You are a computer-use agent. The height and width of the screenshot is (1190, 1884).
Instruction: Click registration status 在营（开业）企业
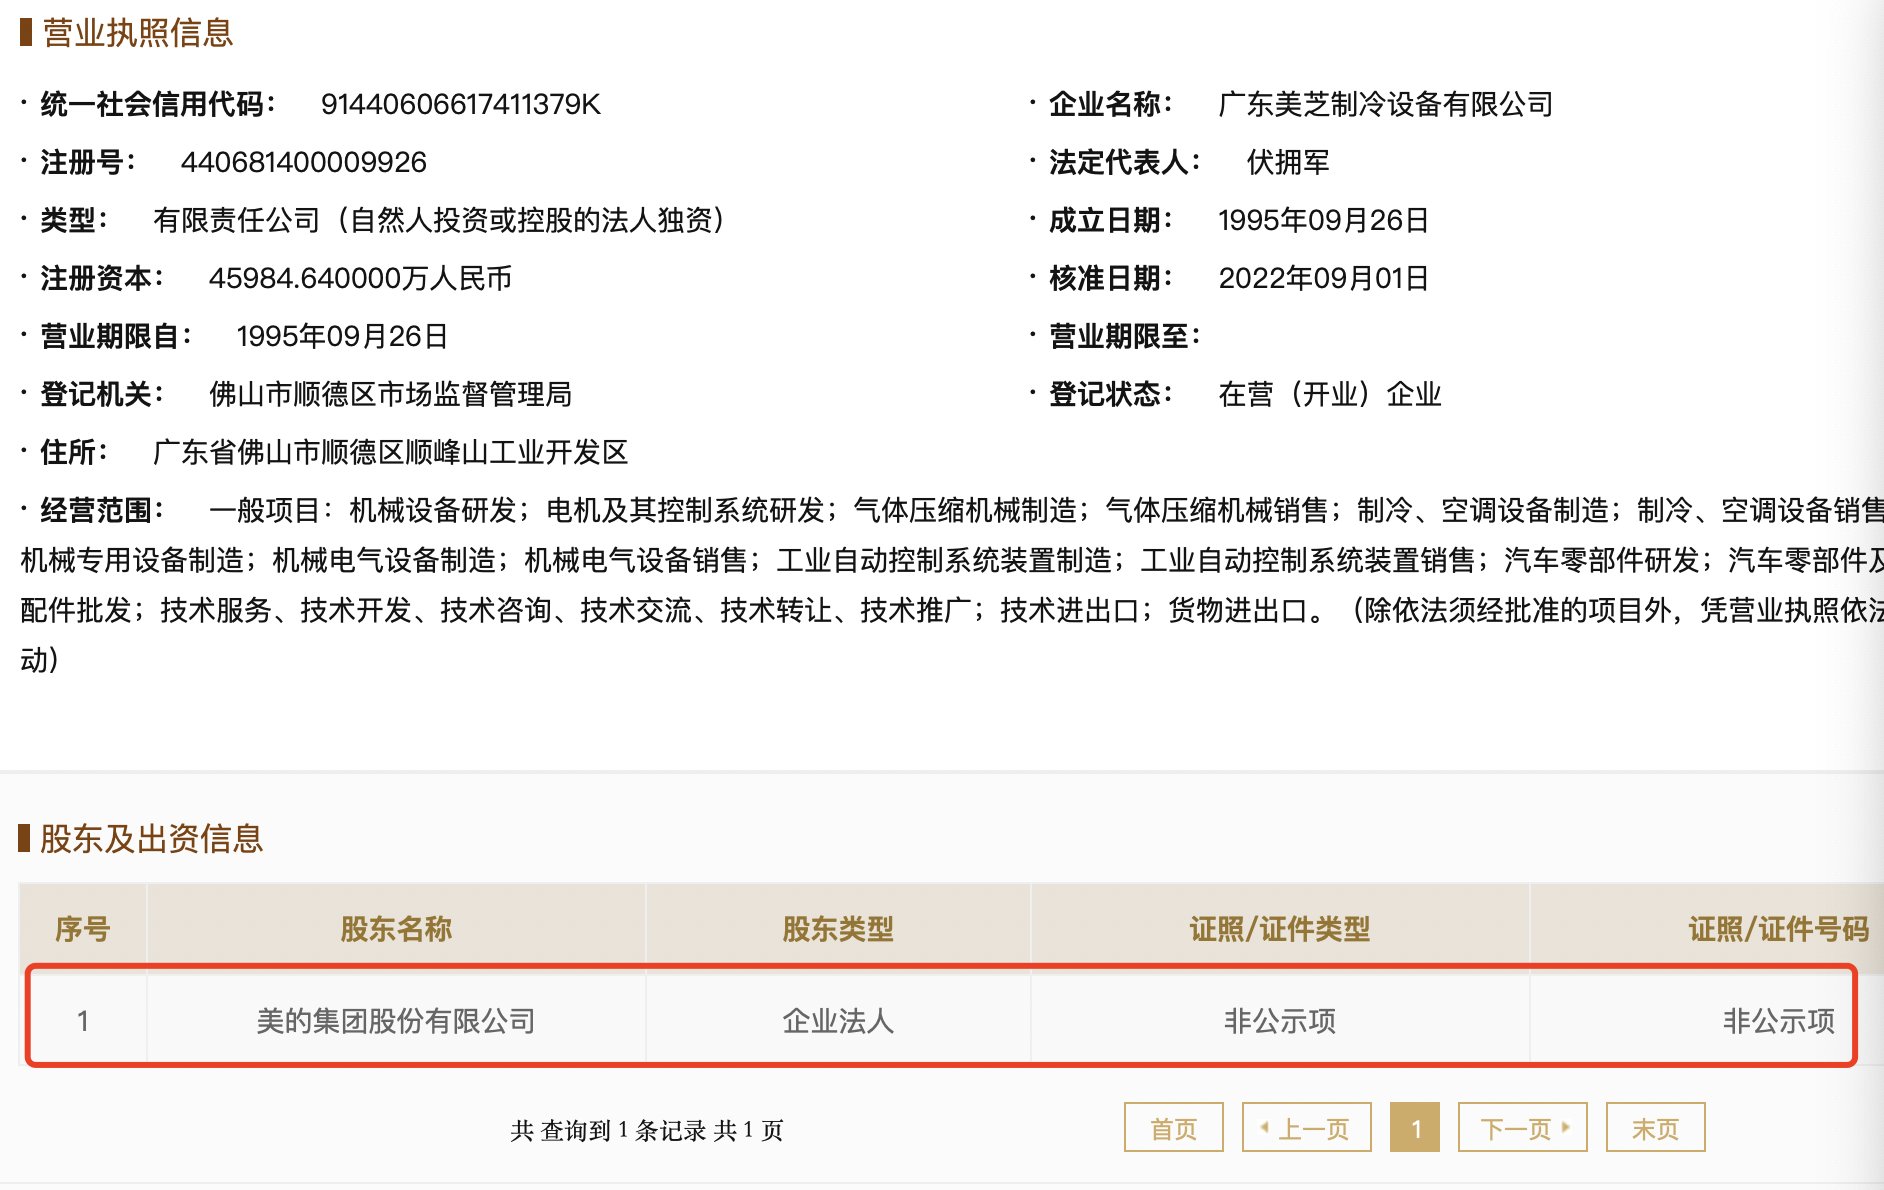coord(1330,394)
